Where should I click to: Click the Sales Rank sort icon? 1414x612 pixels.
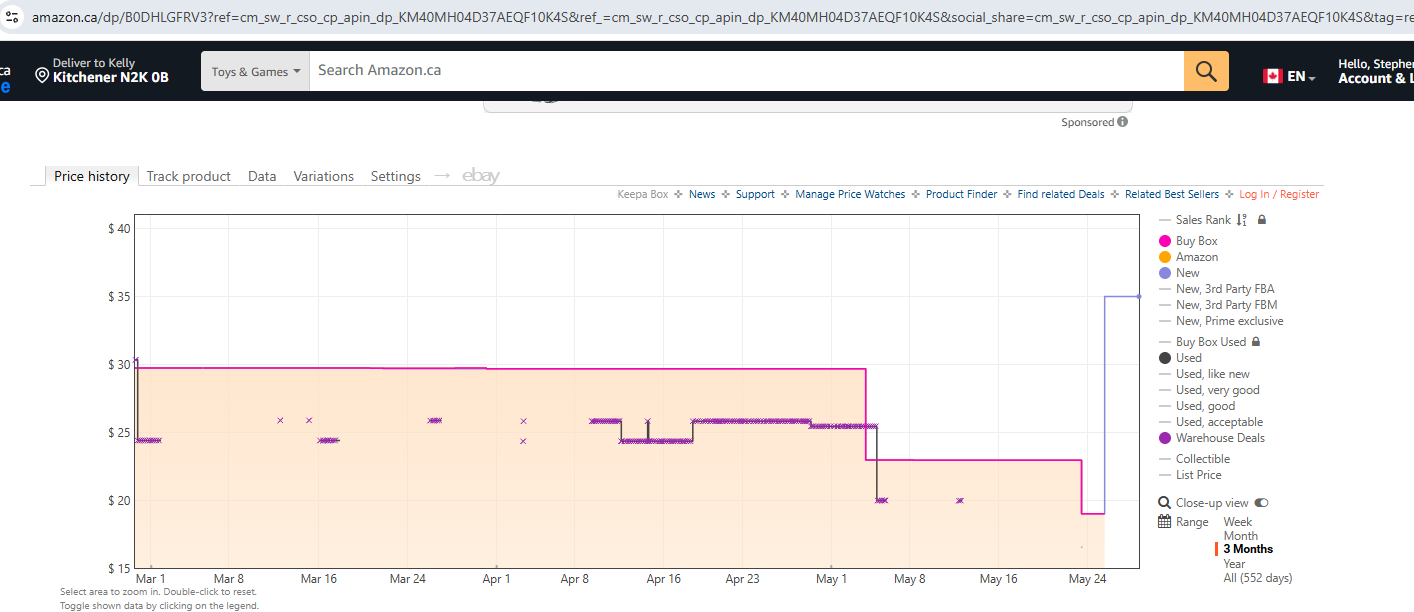click(x=1241, y=220)
